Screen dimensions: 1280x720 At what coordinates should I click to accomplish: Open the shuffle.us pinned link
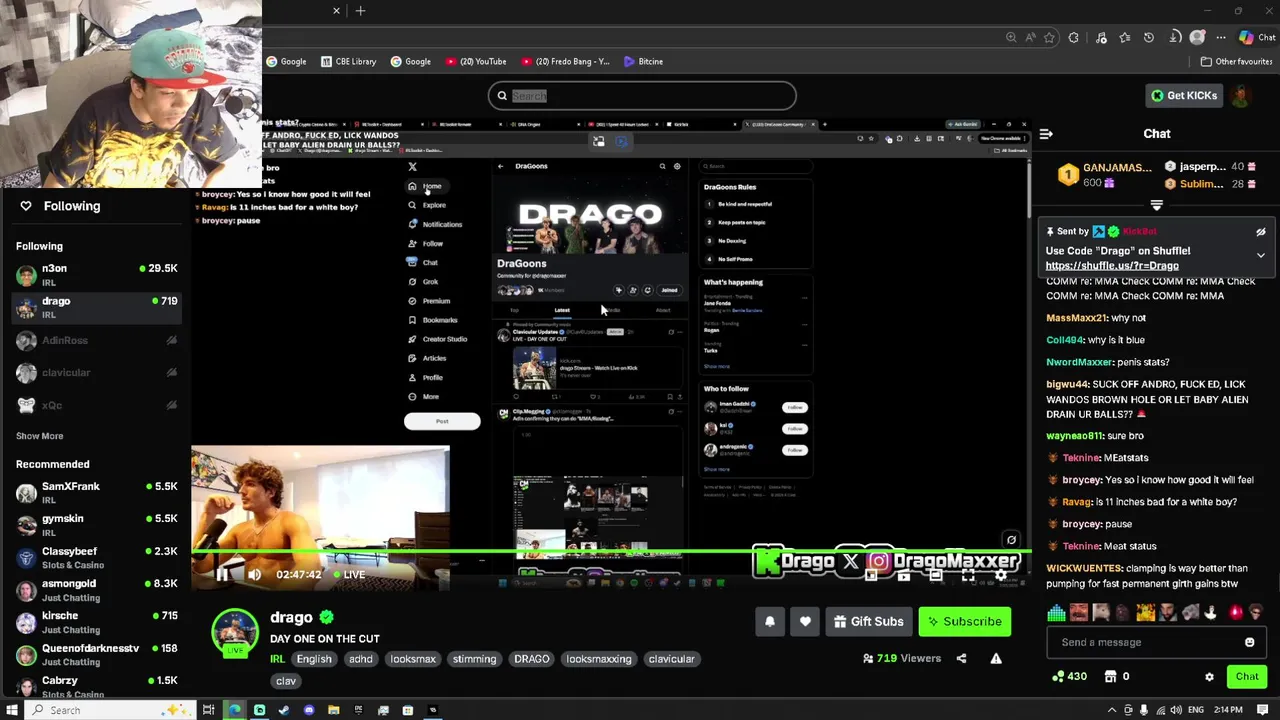tap(1112, 266)
